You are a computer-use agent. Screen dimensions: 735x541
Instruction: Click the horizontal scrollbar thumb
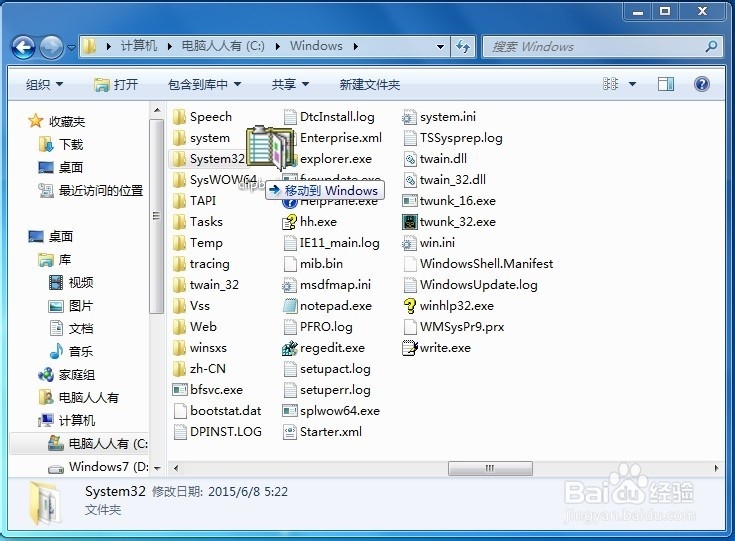[x=490, y=468]
